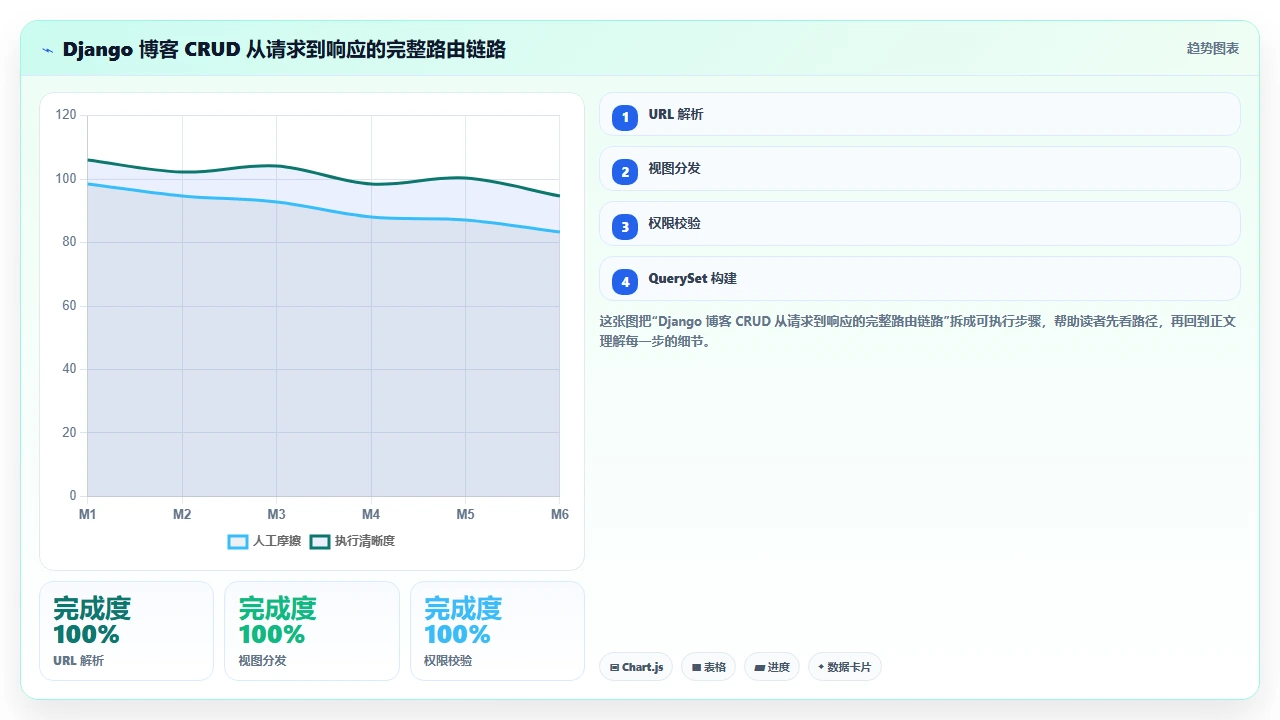Select the 视图分发 completion card
Viewport: 1280px width, 720px height.
312,631
